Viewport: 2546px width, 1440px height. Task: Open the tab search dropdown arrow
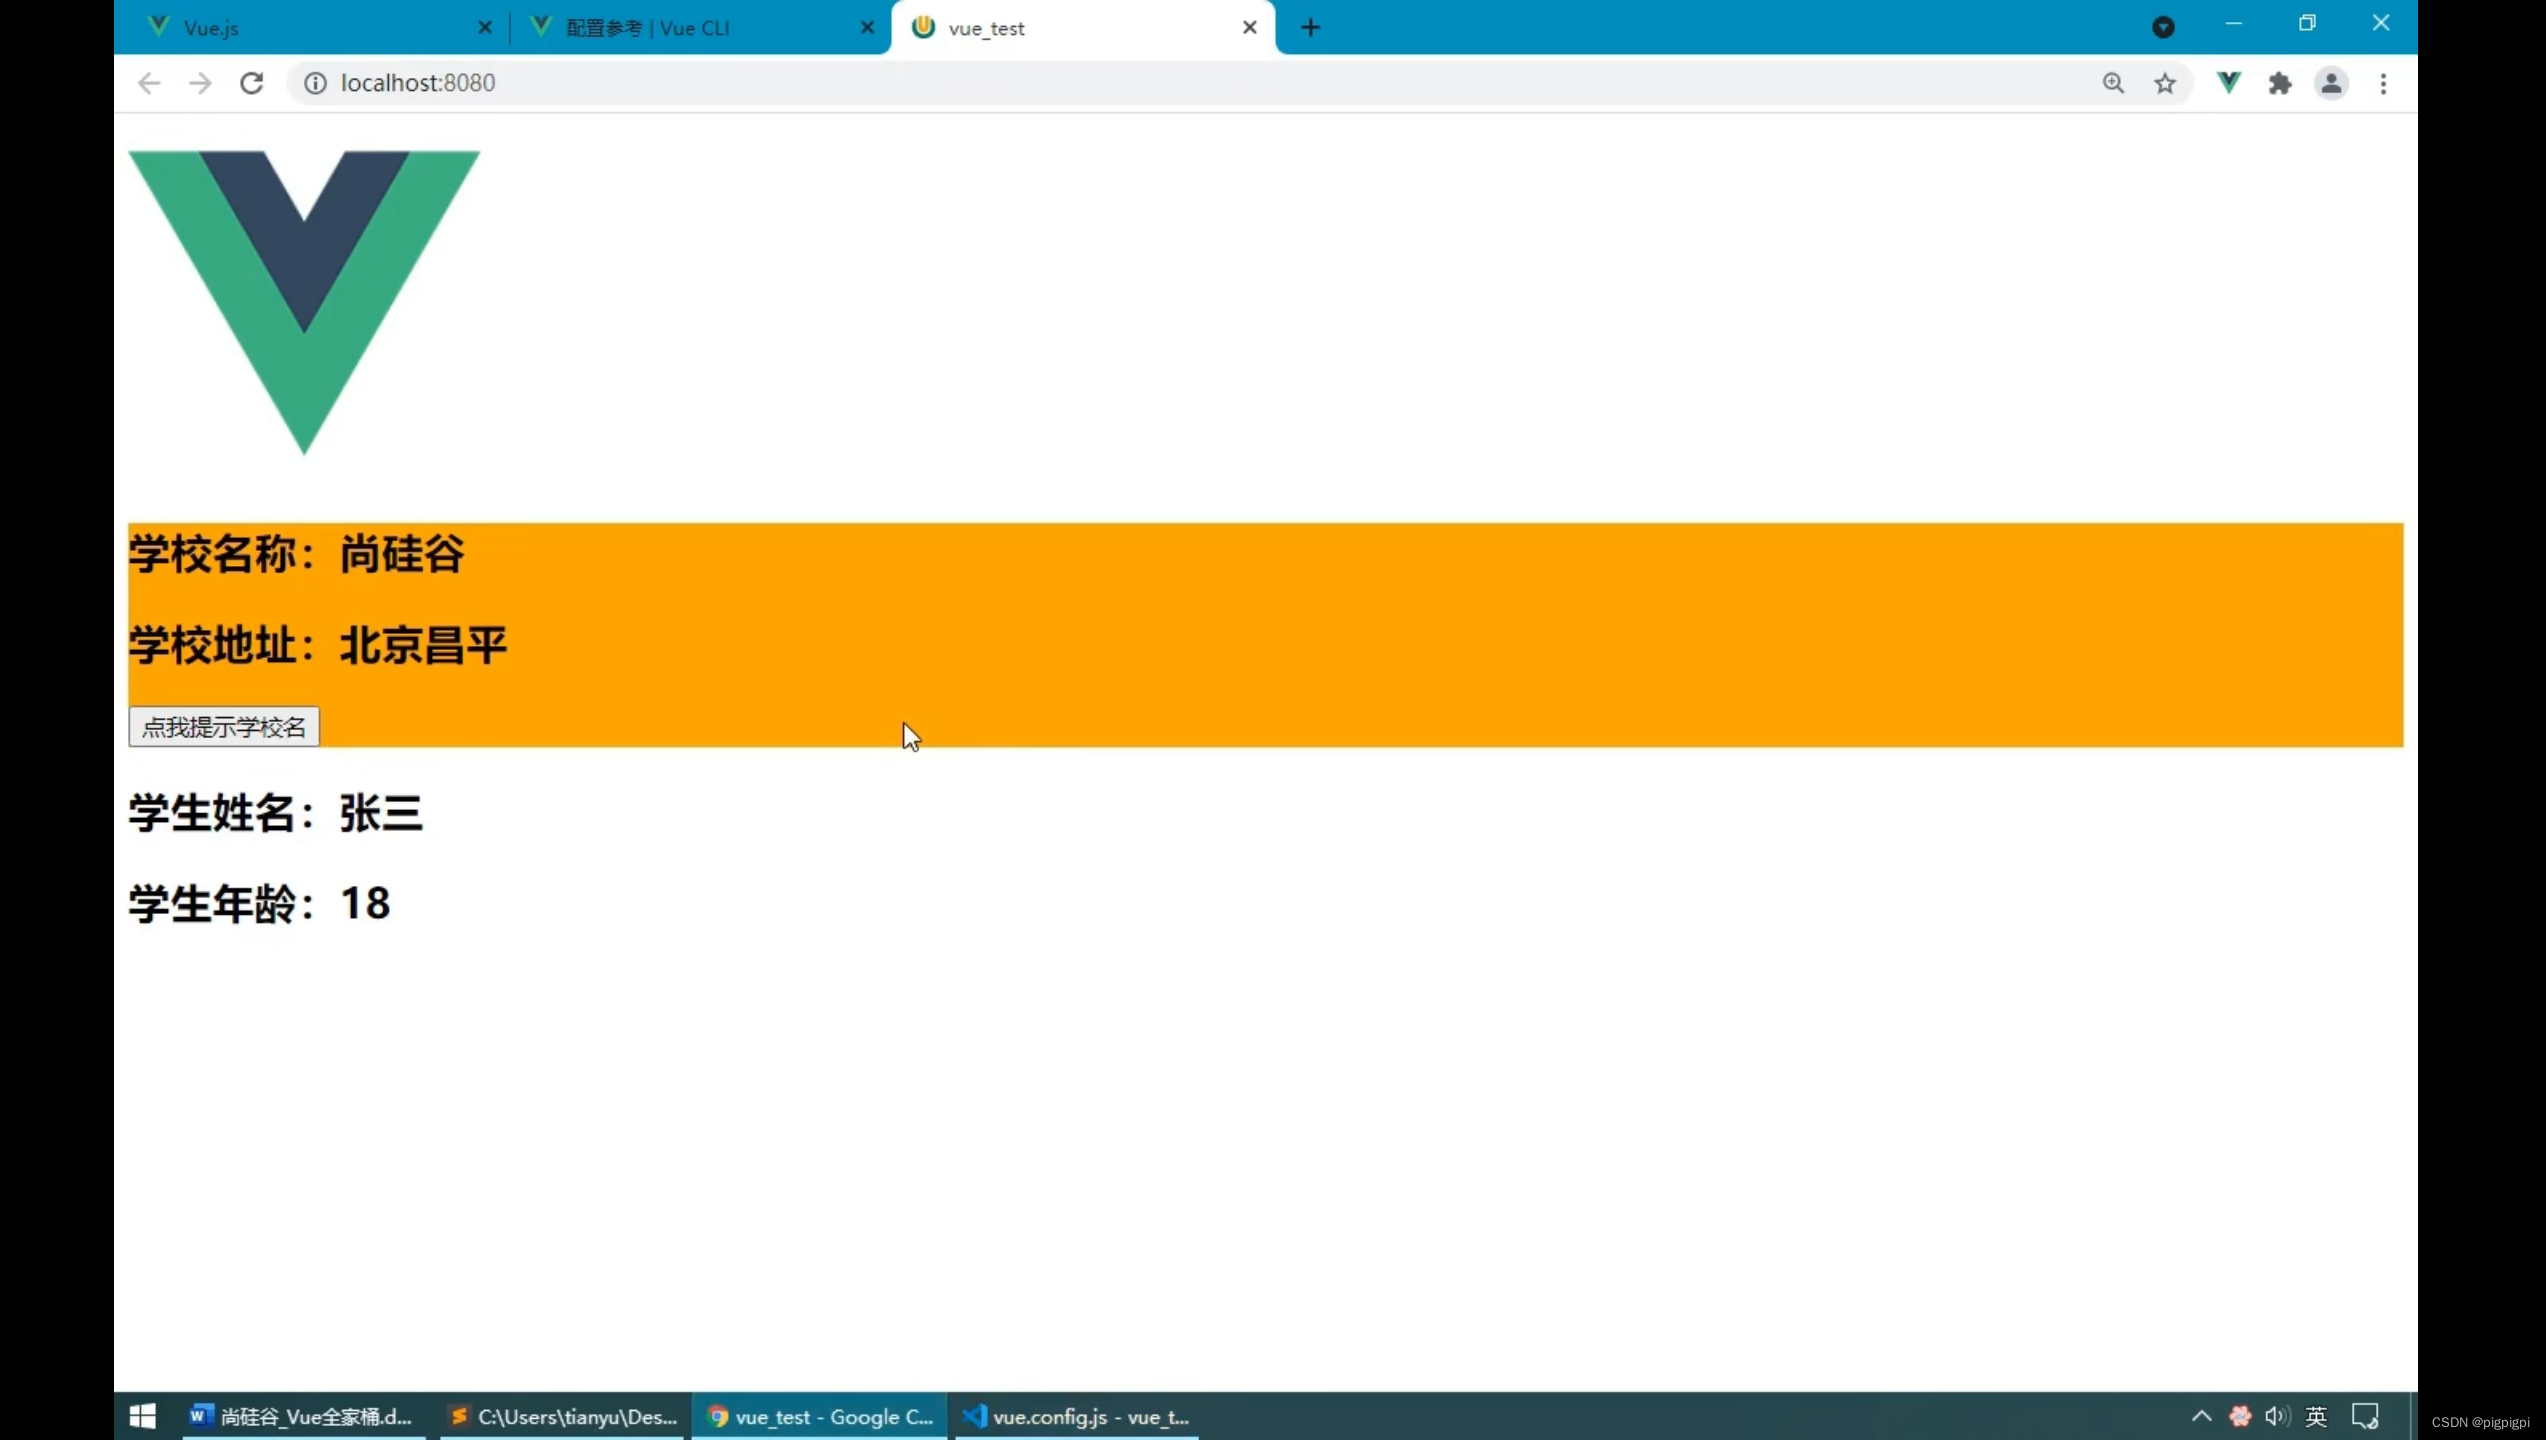coord(2163,27)
